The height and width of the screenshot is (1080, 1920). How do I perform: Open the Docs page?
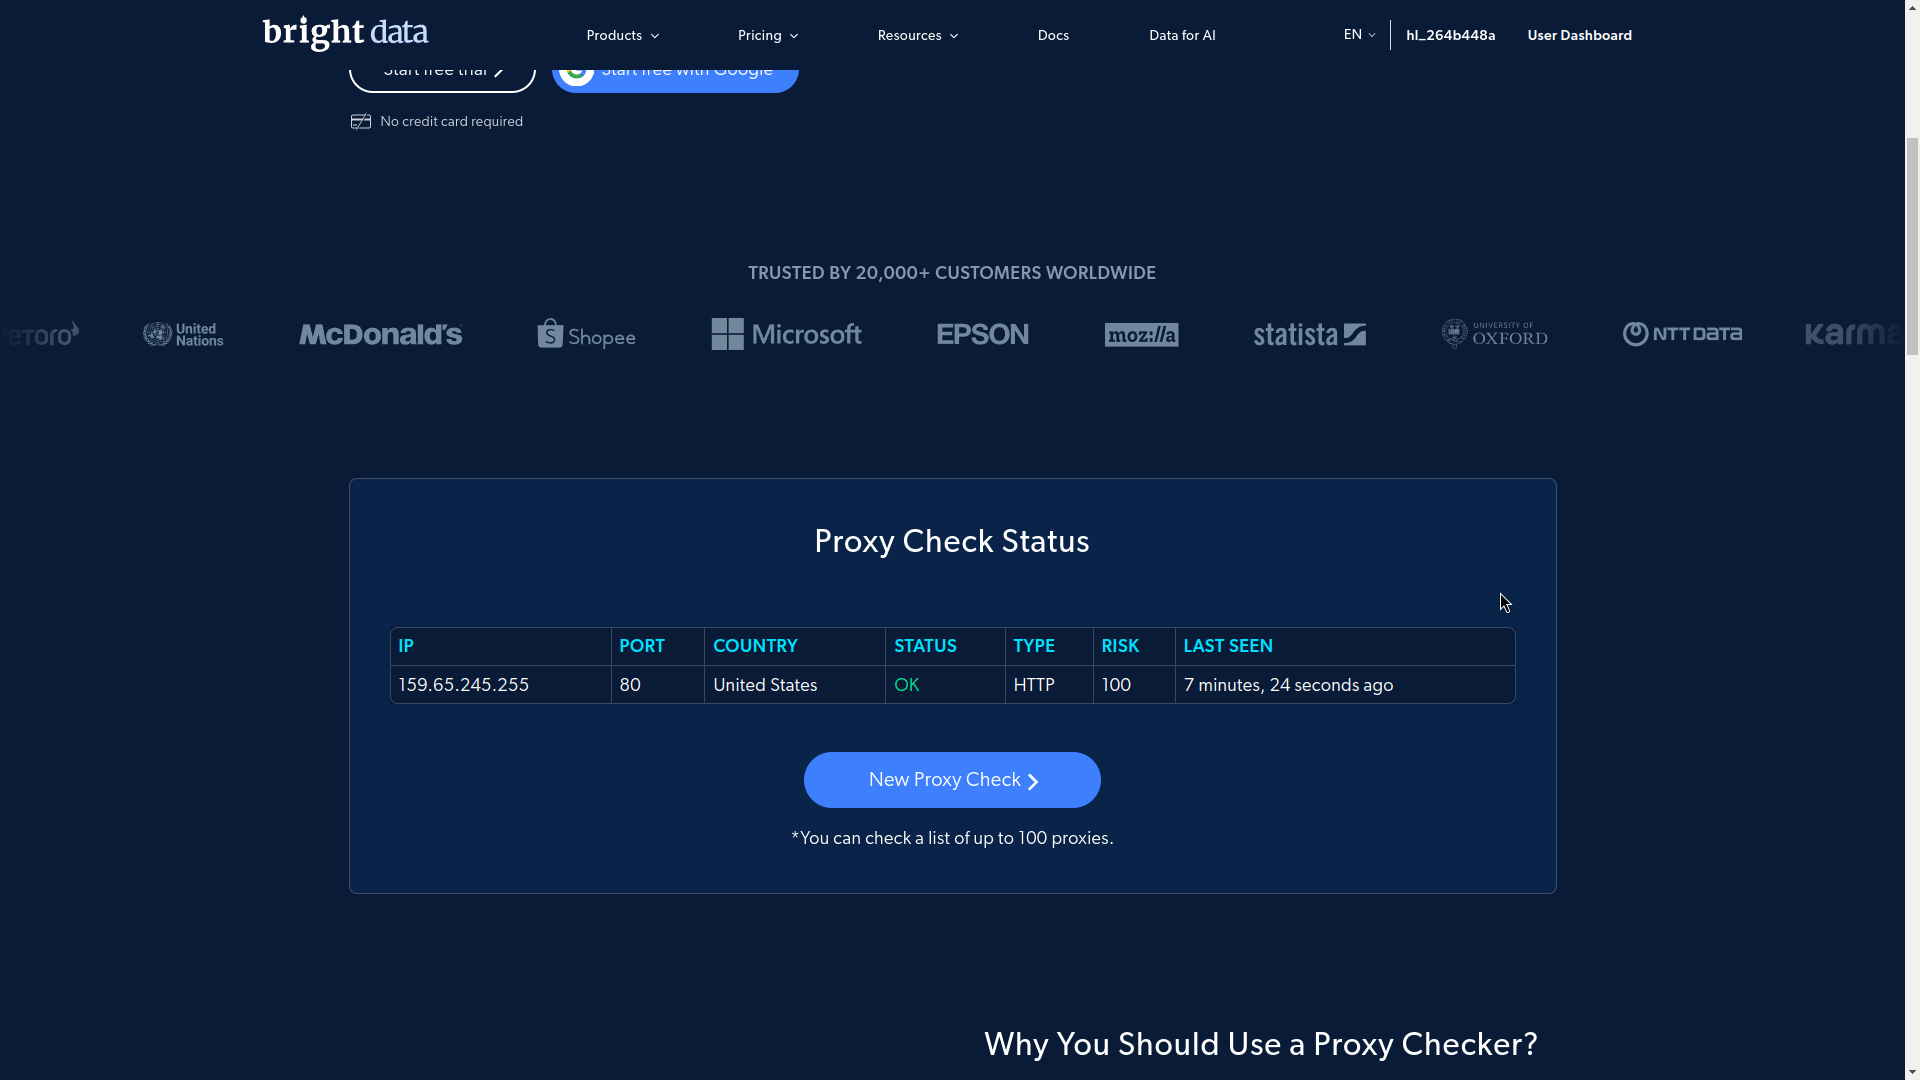(x=1052, y=35)
